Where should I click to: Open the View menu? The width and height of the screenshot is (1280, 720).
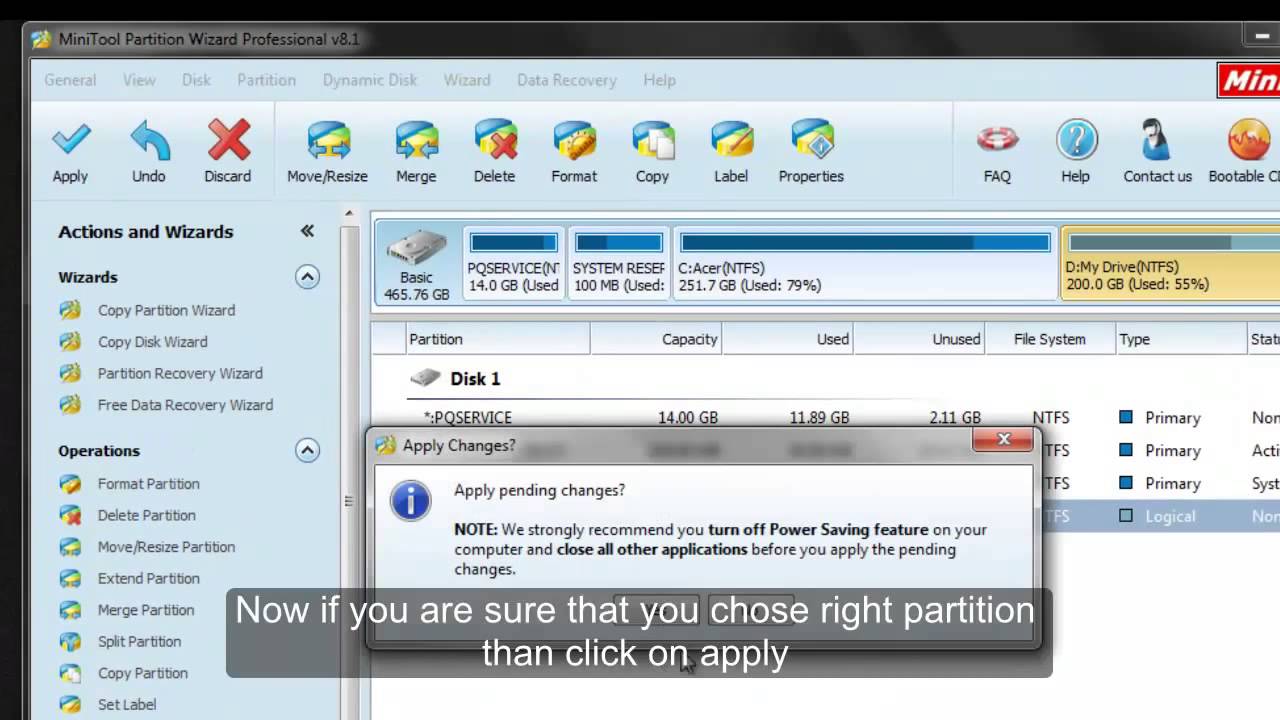[x=139, y=80]
